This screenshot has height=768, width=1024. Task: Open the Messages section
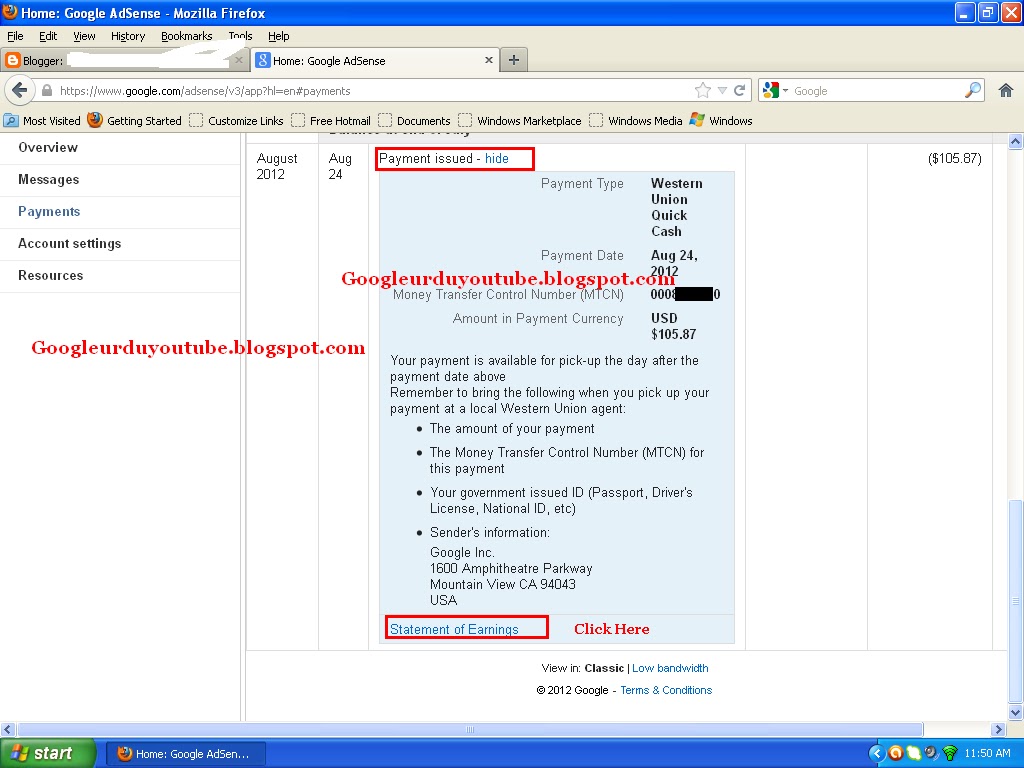point(48,180)
